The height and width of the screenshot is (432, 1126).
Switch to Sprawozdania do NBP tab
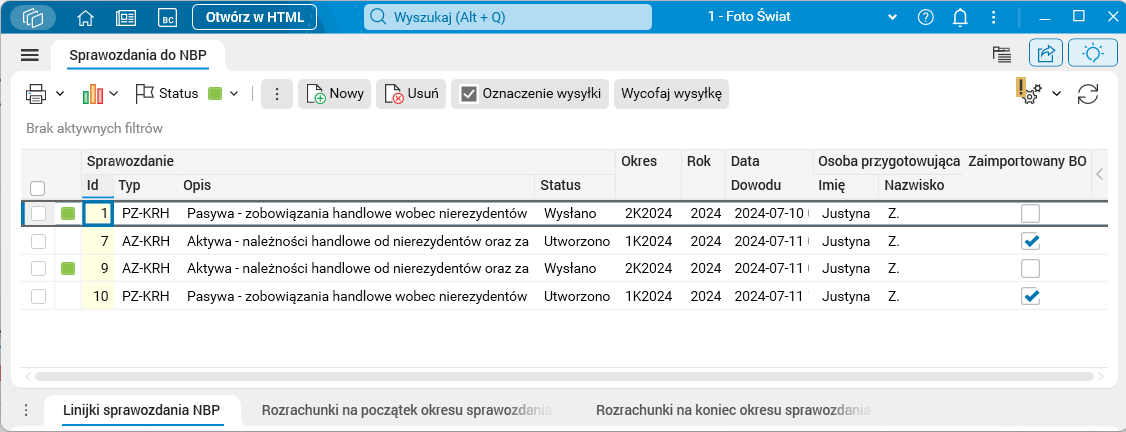(x=139, y=55)
